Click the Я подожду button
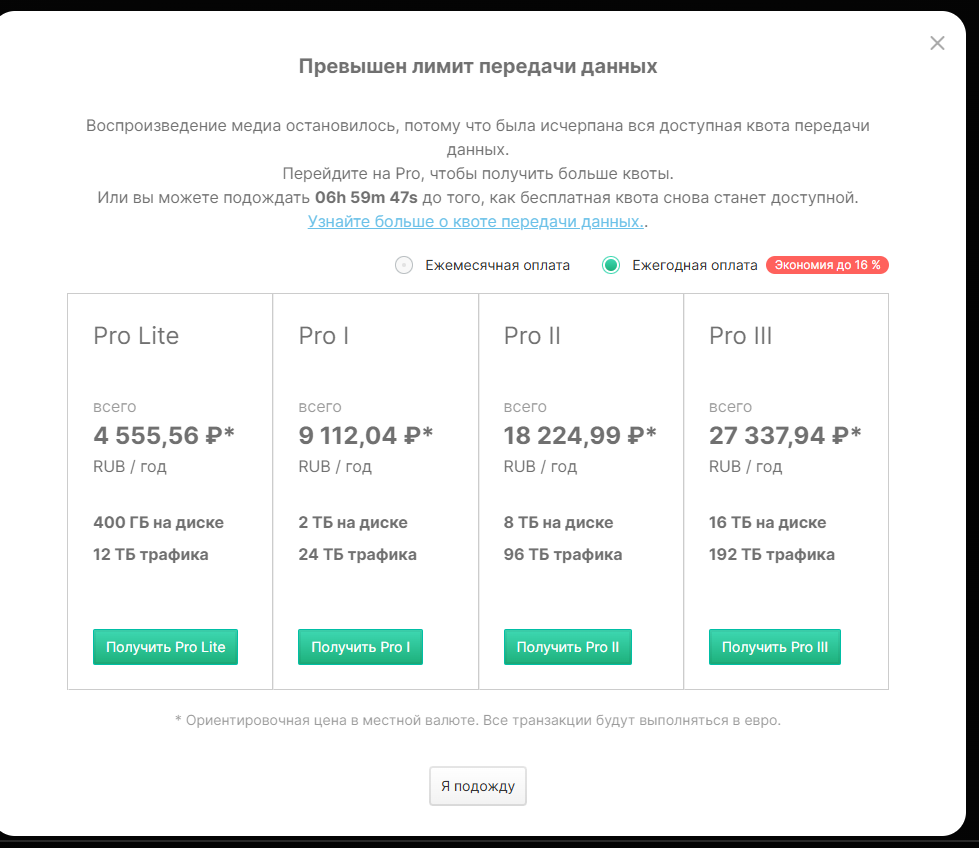The height and width of the screenshot is (848, 979). [477, 786]
